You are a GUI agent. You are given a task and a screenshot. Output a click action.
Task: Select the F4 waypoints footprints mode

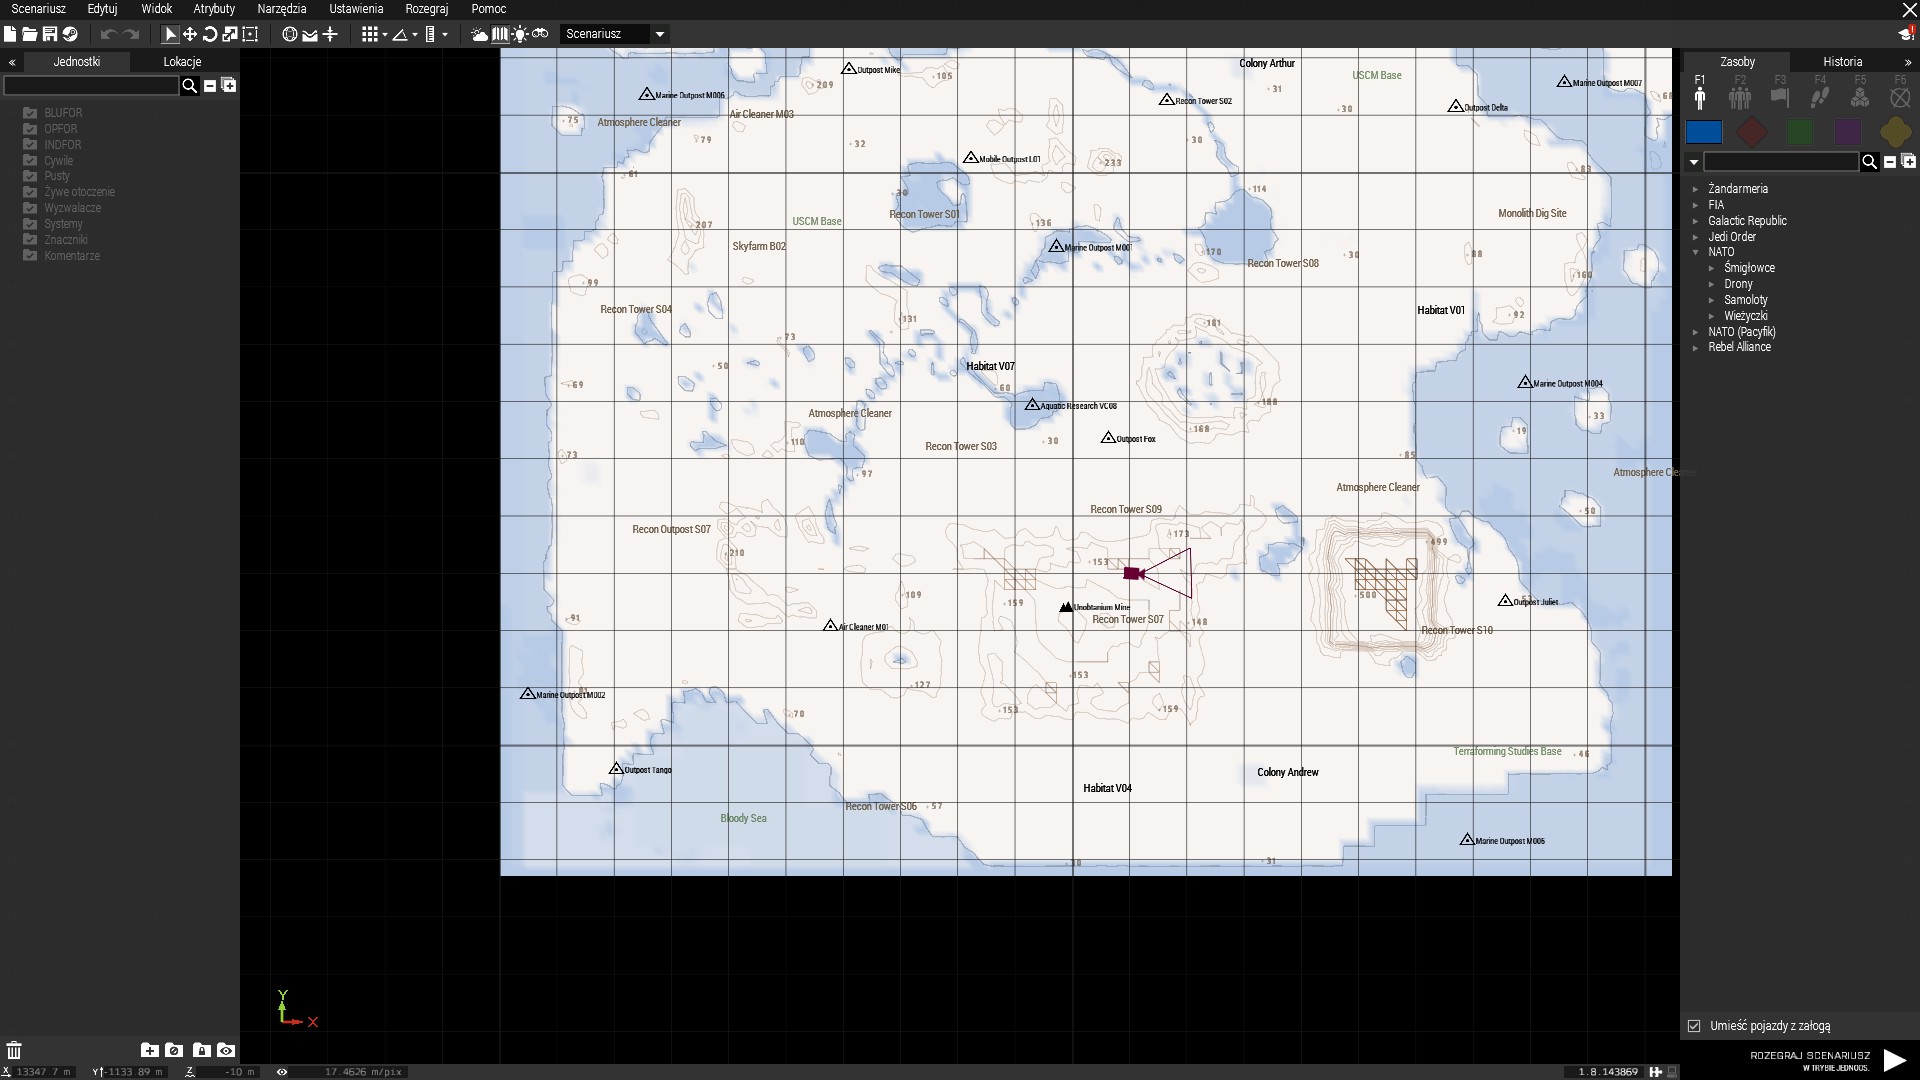point(1820,93)
